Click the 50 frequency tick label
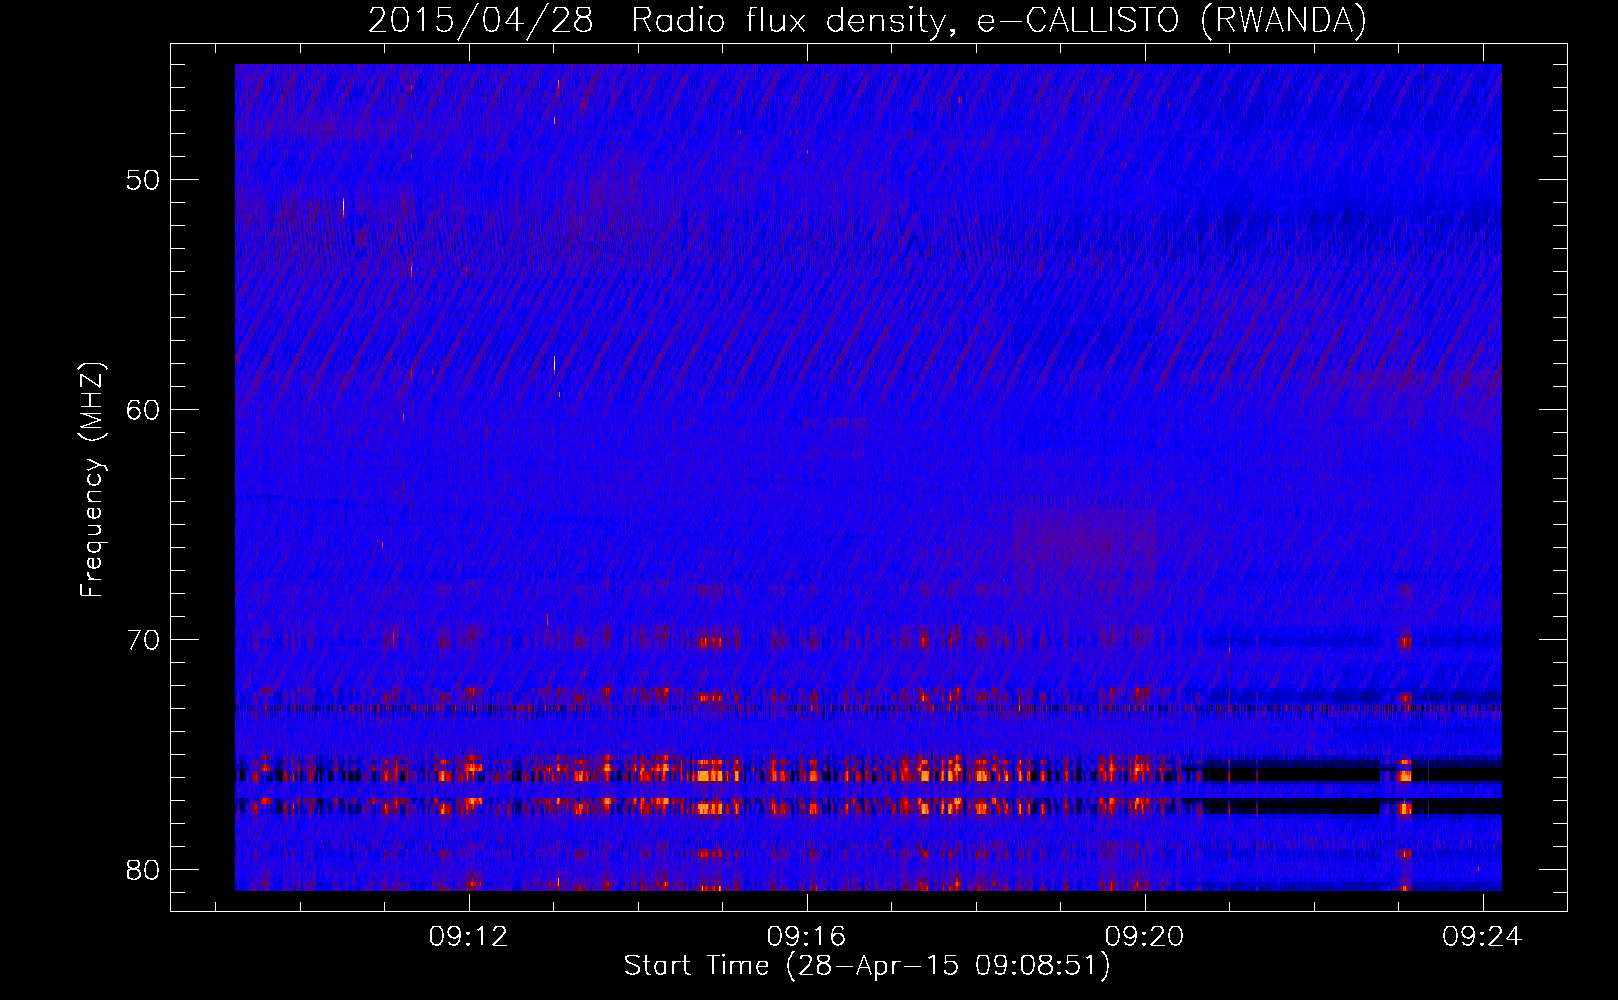The height and width of the screenshot is (1000, 1618). point(144,181)
